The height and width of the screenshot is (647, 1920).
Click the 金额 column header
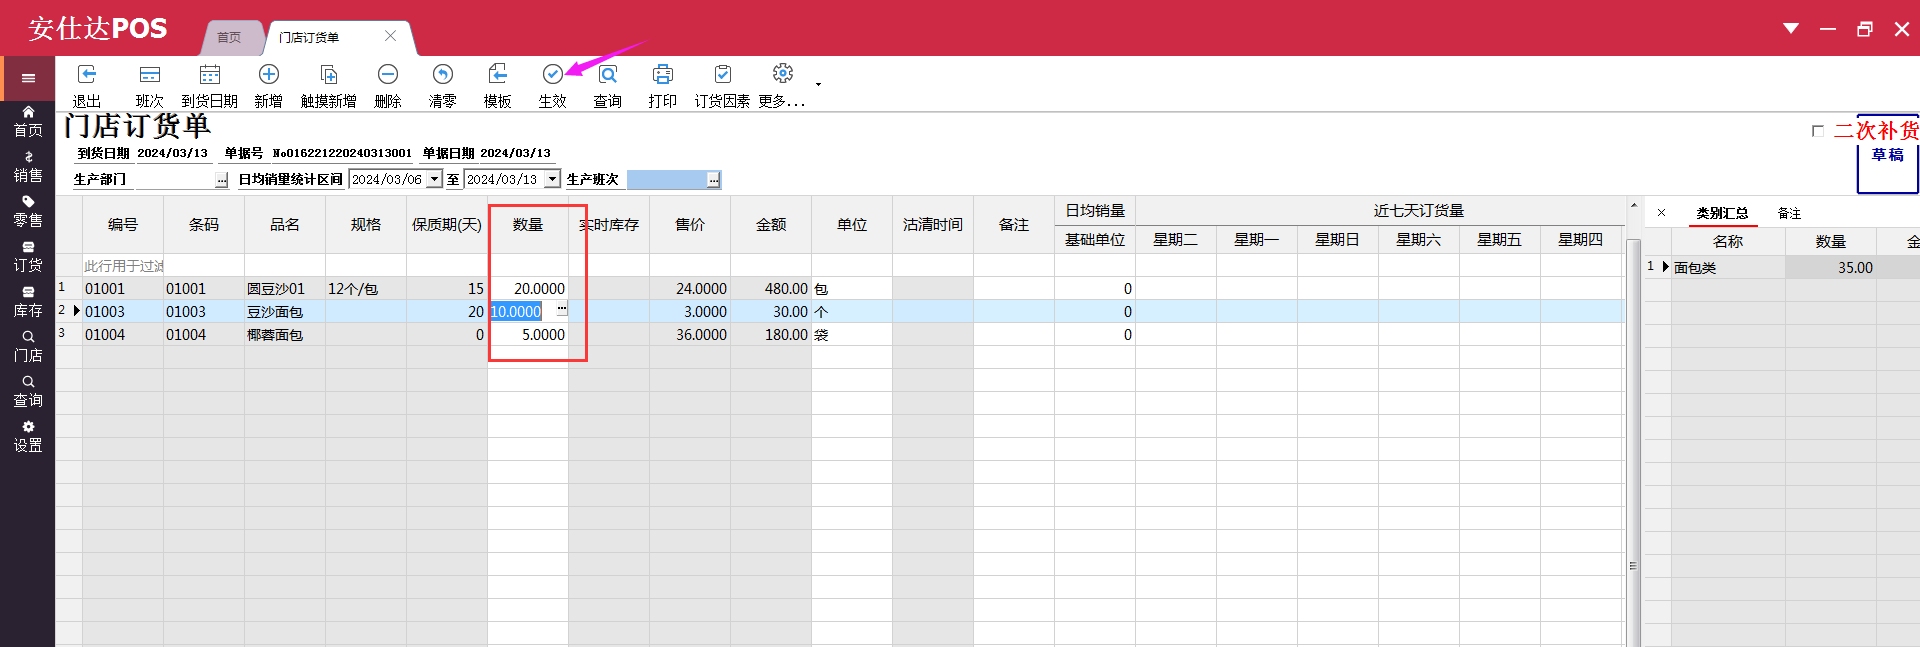click(771, 225)
